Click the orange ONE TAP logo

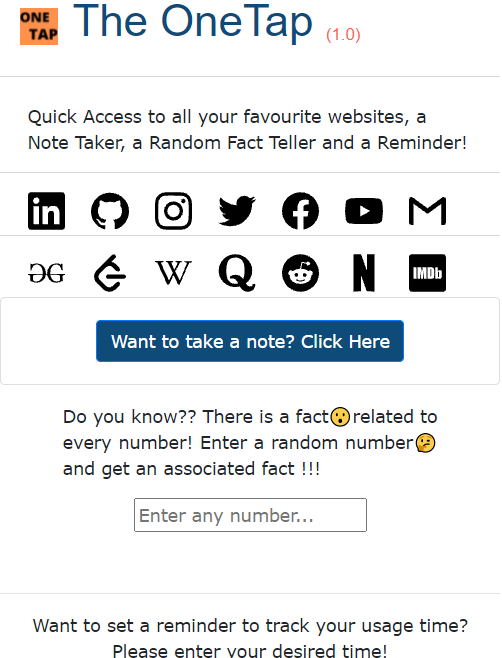point(39,26)
